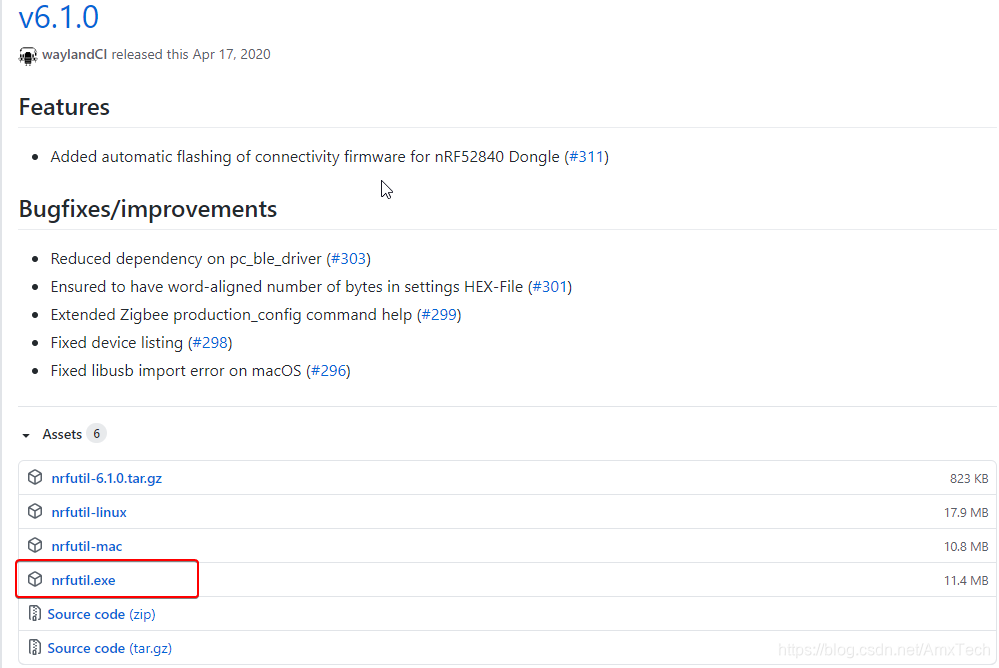The image size is (999, 668).
Task: Open issue link #296
Action: point(329,371)
